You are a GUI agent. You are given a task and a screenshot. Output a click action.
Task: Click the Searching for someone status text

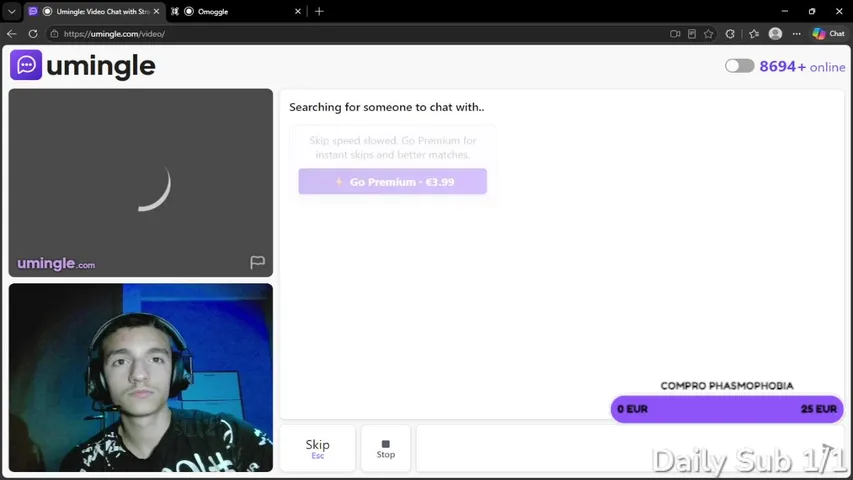pyautogui.click(x=387, y=107)
